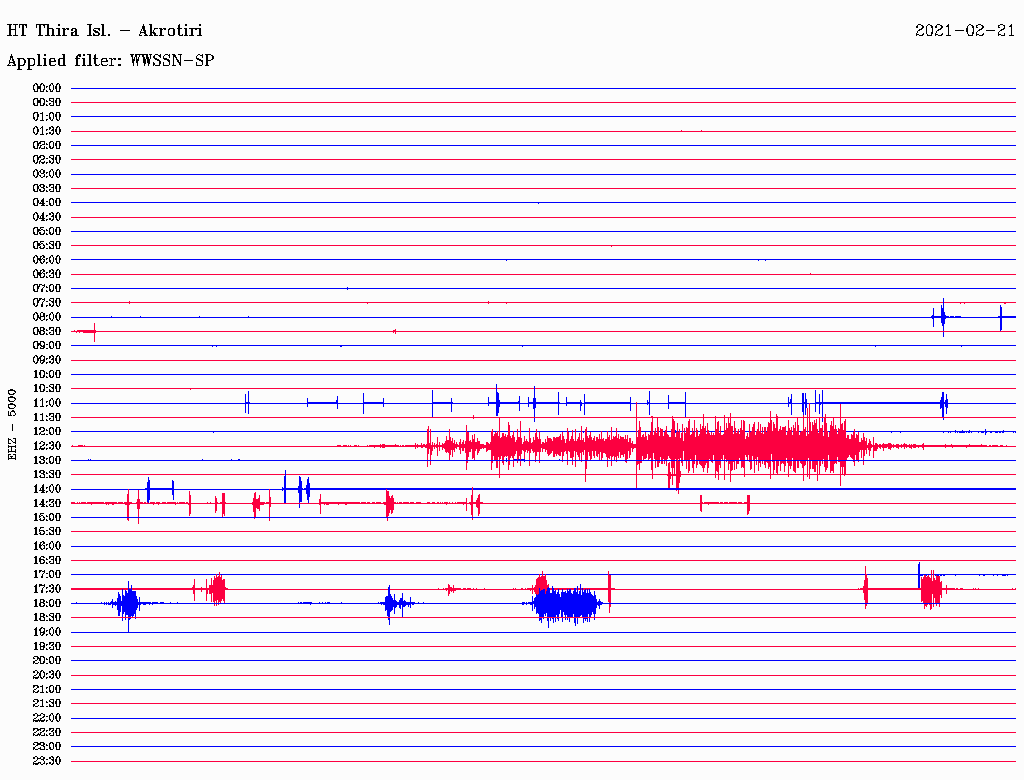
Task: Click the 04:30 time label
Action: [x=47, y=217]
